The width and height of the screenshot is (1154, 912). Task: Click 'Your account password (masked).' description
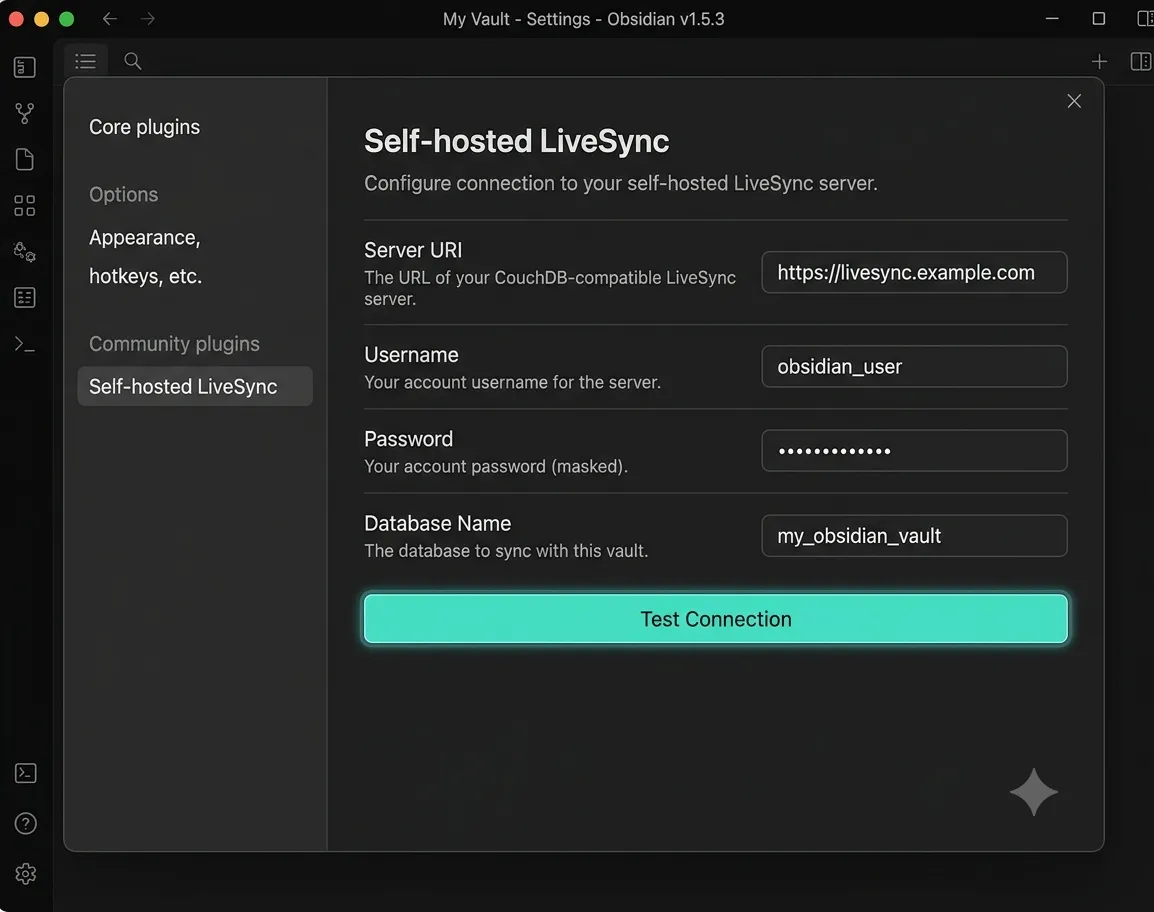tap(496, 467)
